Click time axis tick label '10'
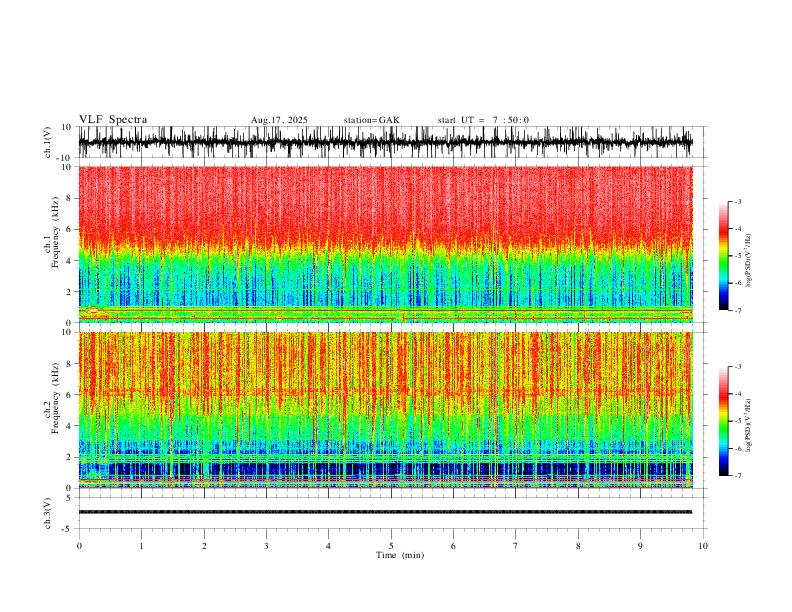This screenshot has width=792, height=612. [703, 546]
